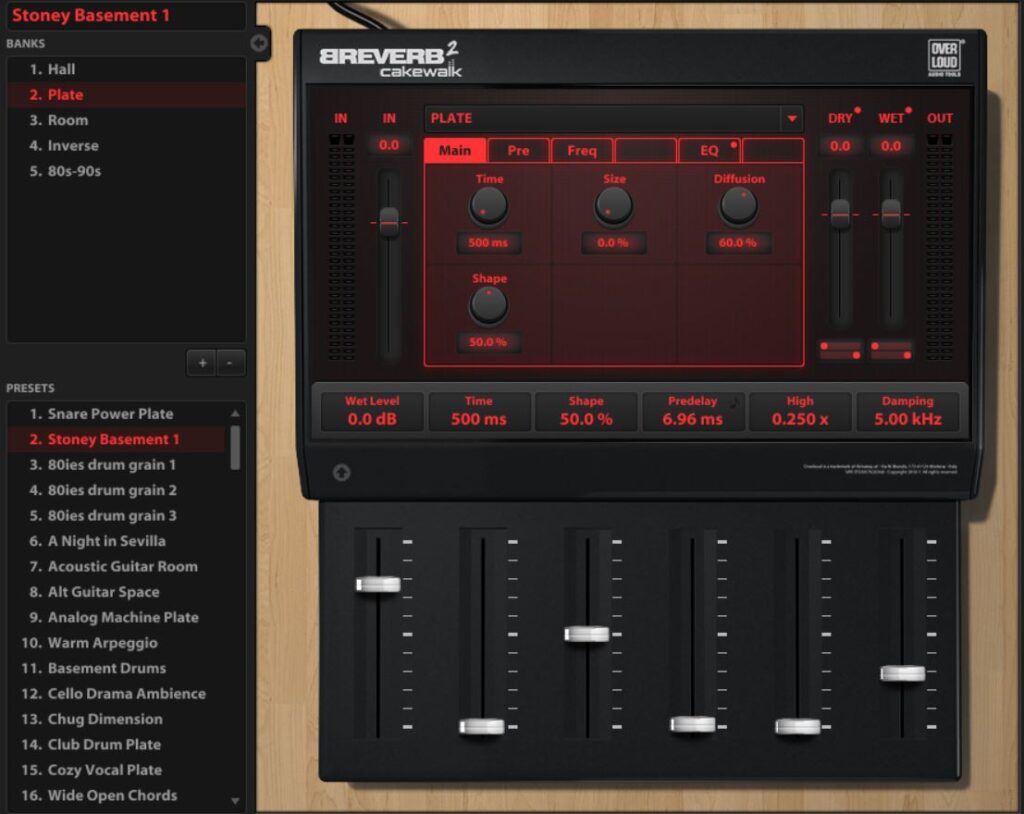Load the Stoney Basement 1 preset in list
Viewport: 1024px width, 814px height.
pos(118,439)
